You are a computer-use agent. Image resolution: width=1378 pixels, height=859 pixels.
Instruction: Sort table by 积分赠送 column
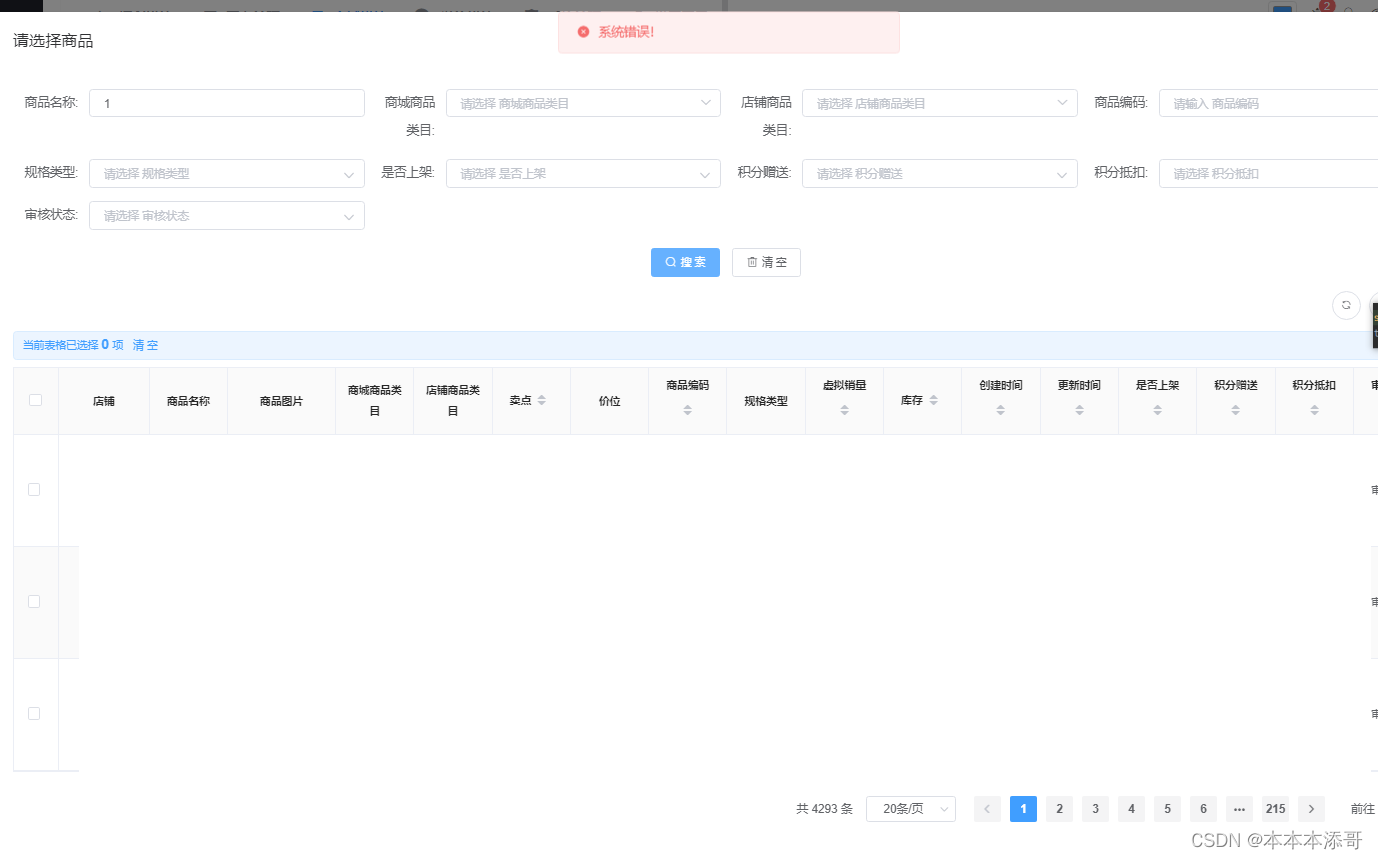1235,409
